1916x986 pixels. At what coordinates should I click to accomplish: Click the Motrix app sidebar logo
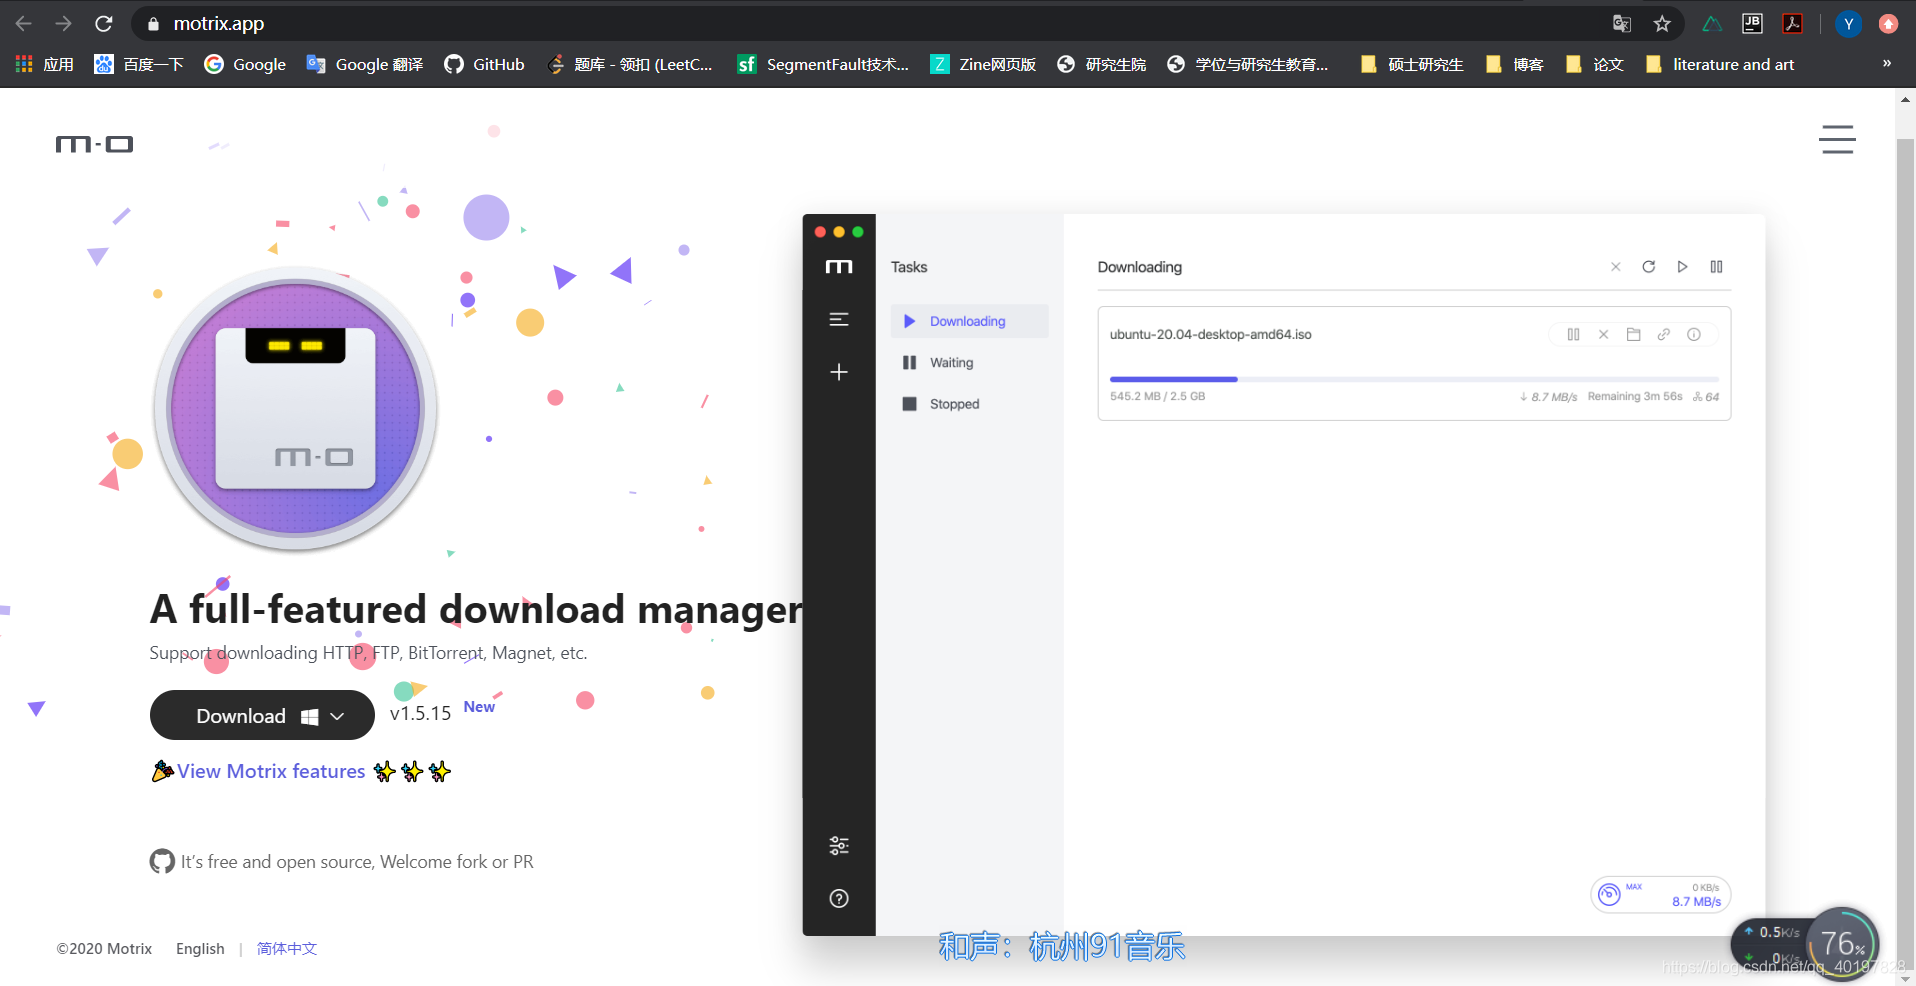[839, 267]
